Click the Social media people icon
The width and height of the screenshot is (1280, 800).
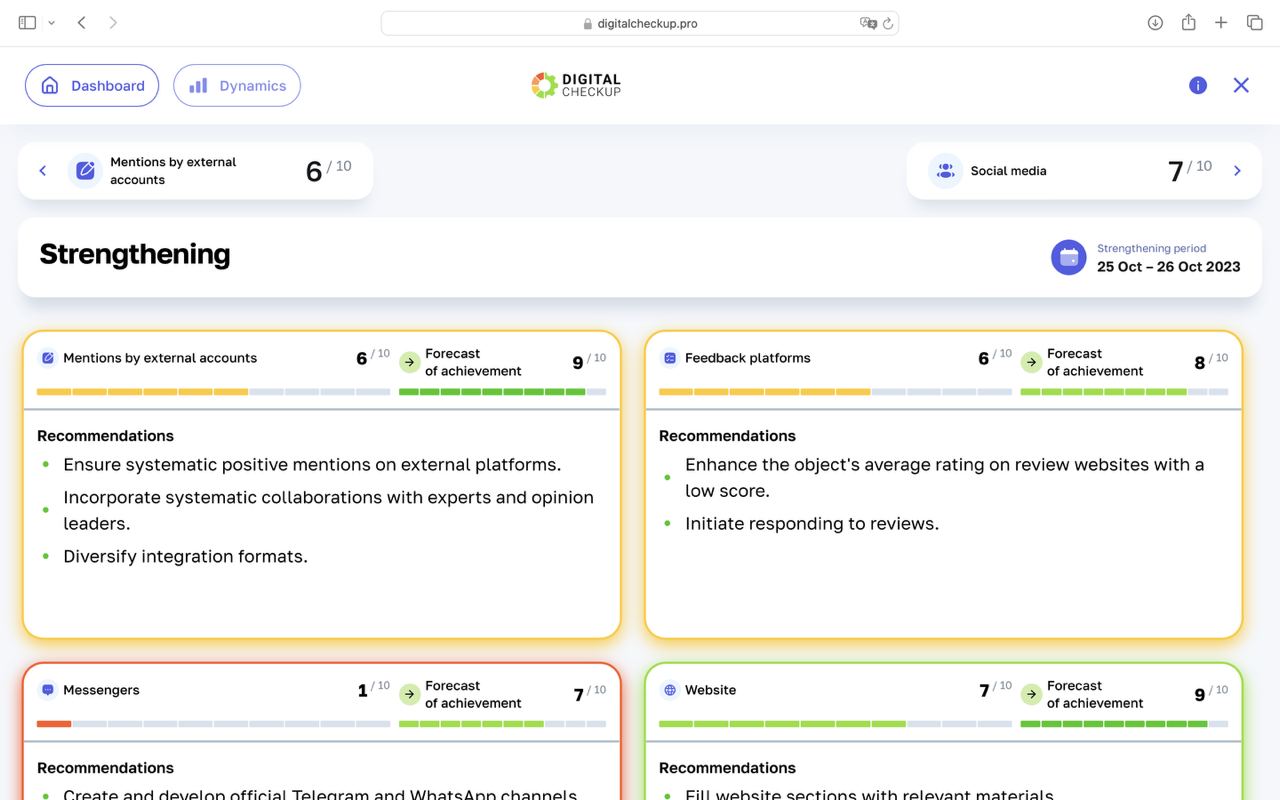click(945, 171)
